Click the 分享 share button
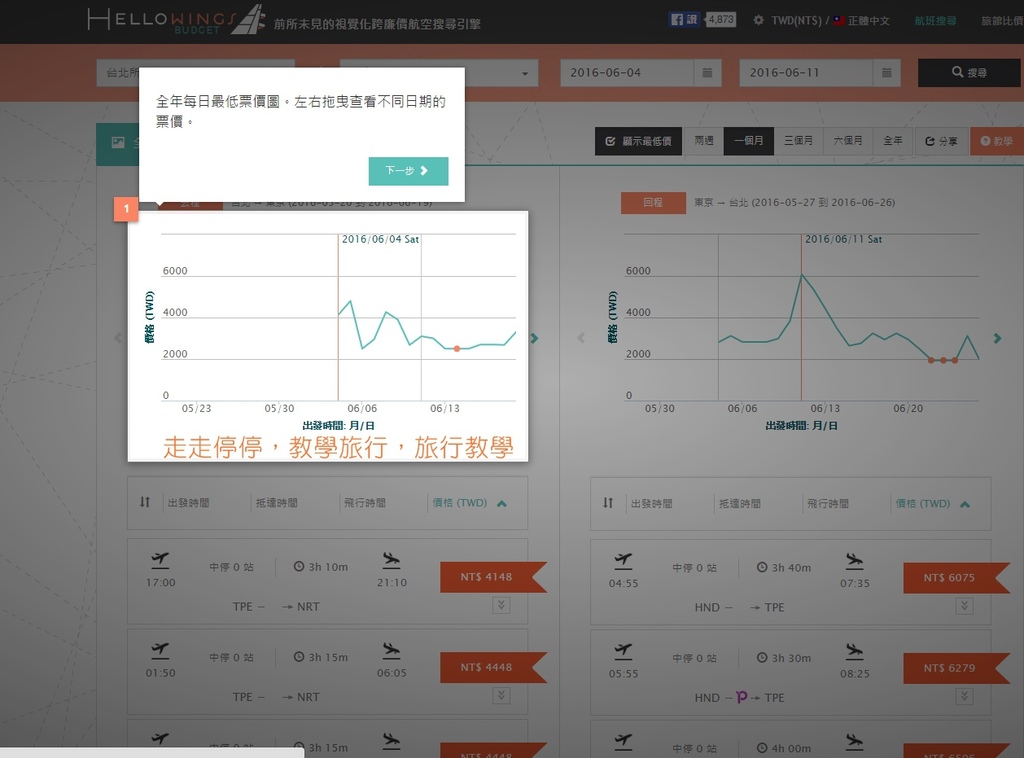1024x758 pixels. (x=941, y=141)
